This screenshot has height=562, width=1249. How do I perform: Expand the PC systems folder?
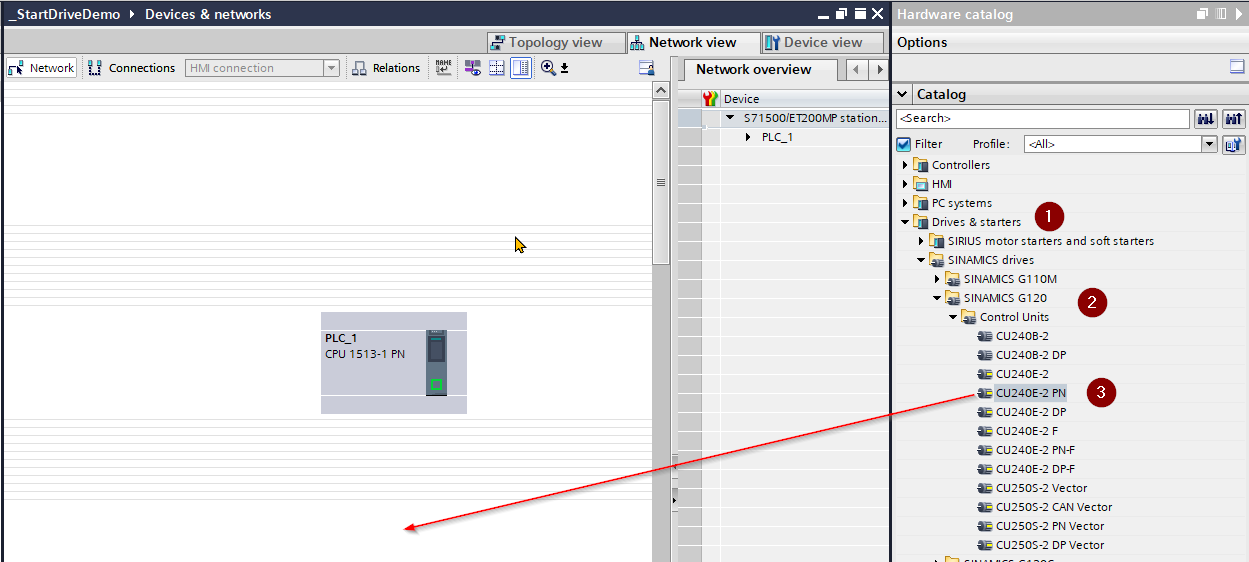pos(905,203)
